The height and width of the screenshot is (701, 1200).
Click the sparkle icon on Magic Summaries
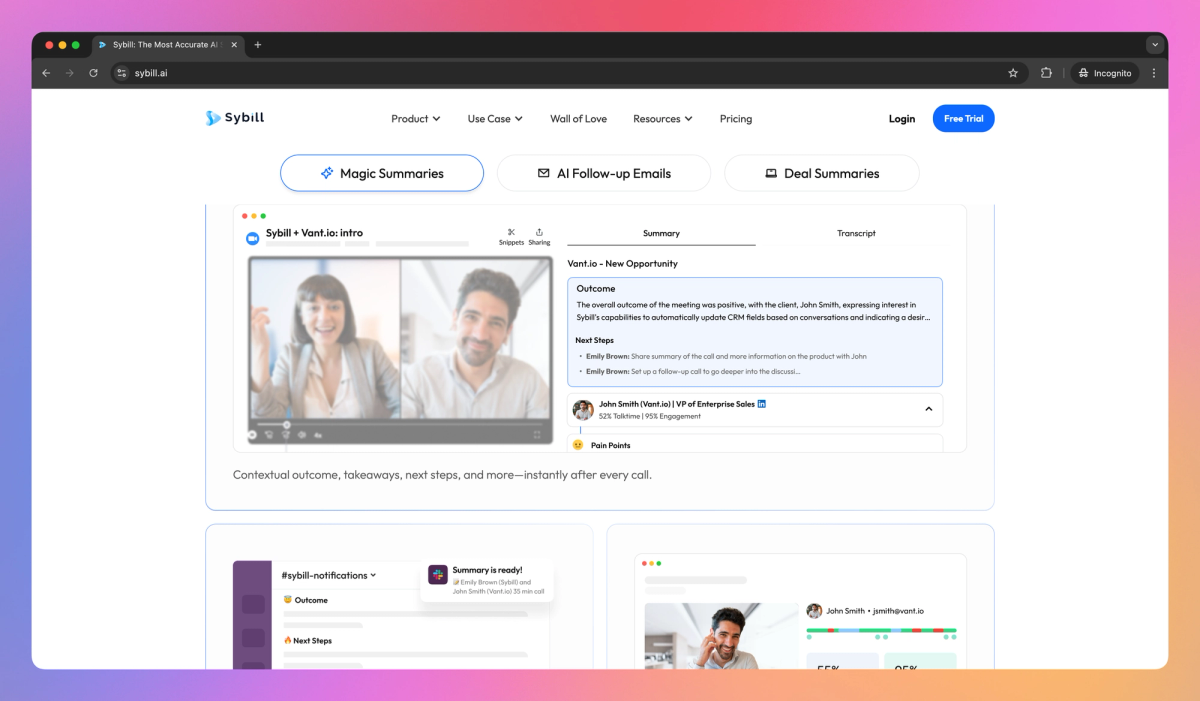click(327, 173)
